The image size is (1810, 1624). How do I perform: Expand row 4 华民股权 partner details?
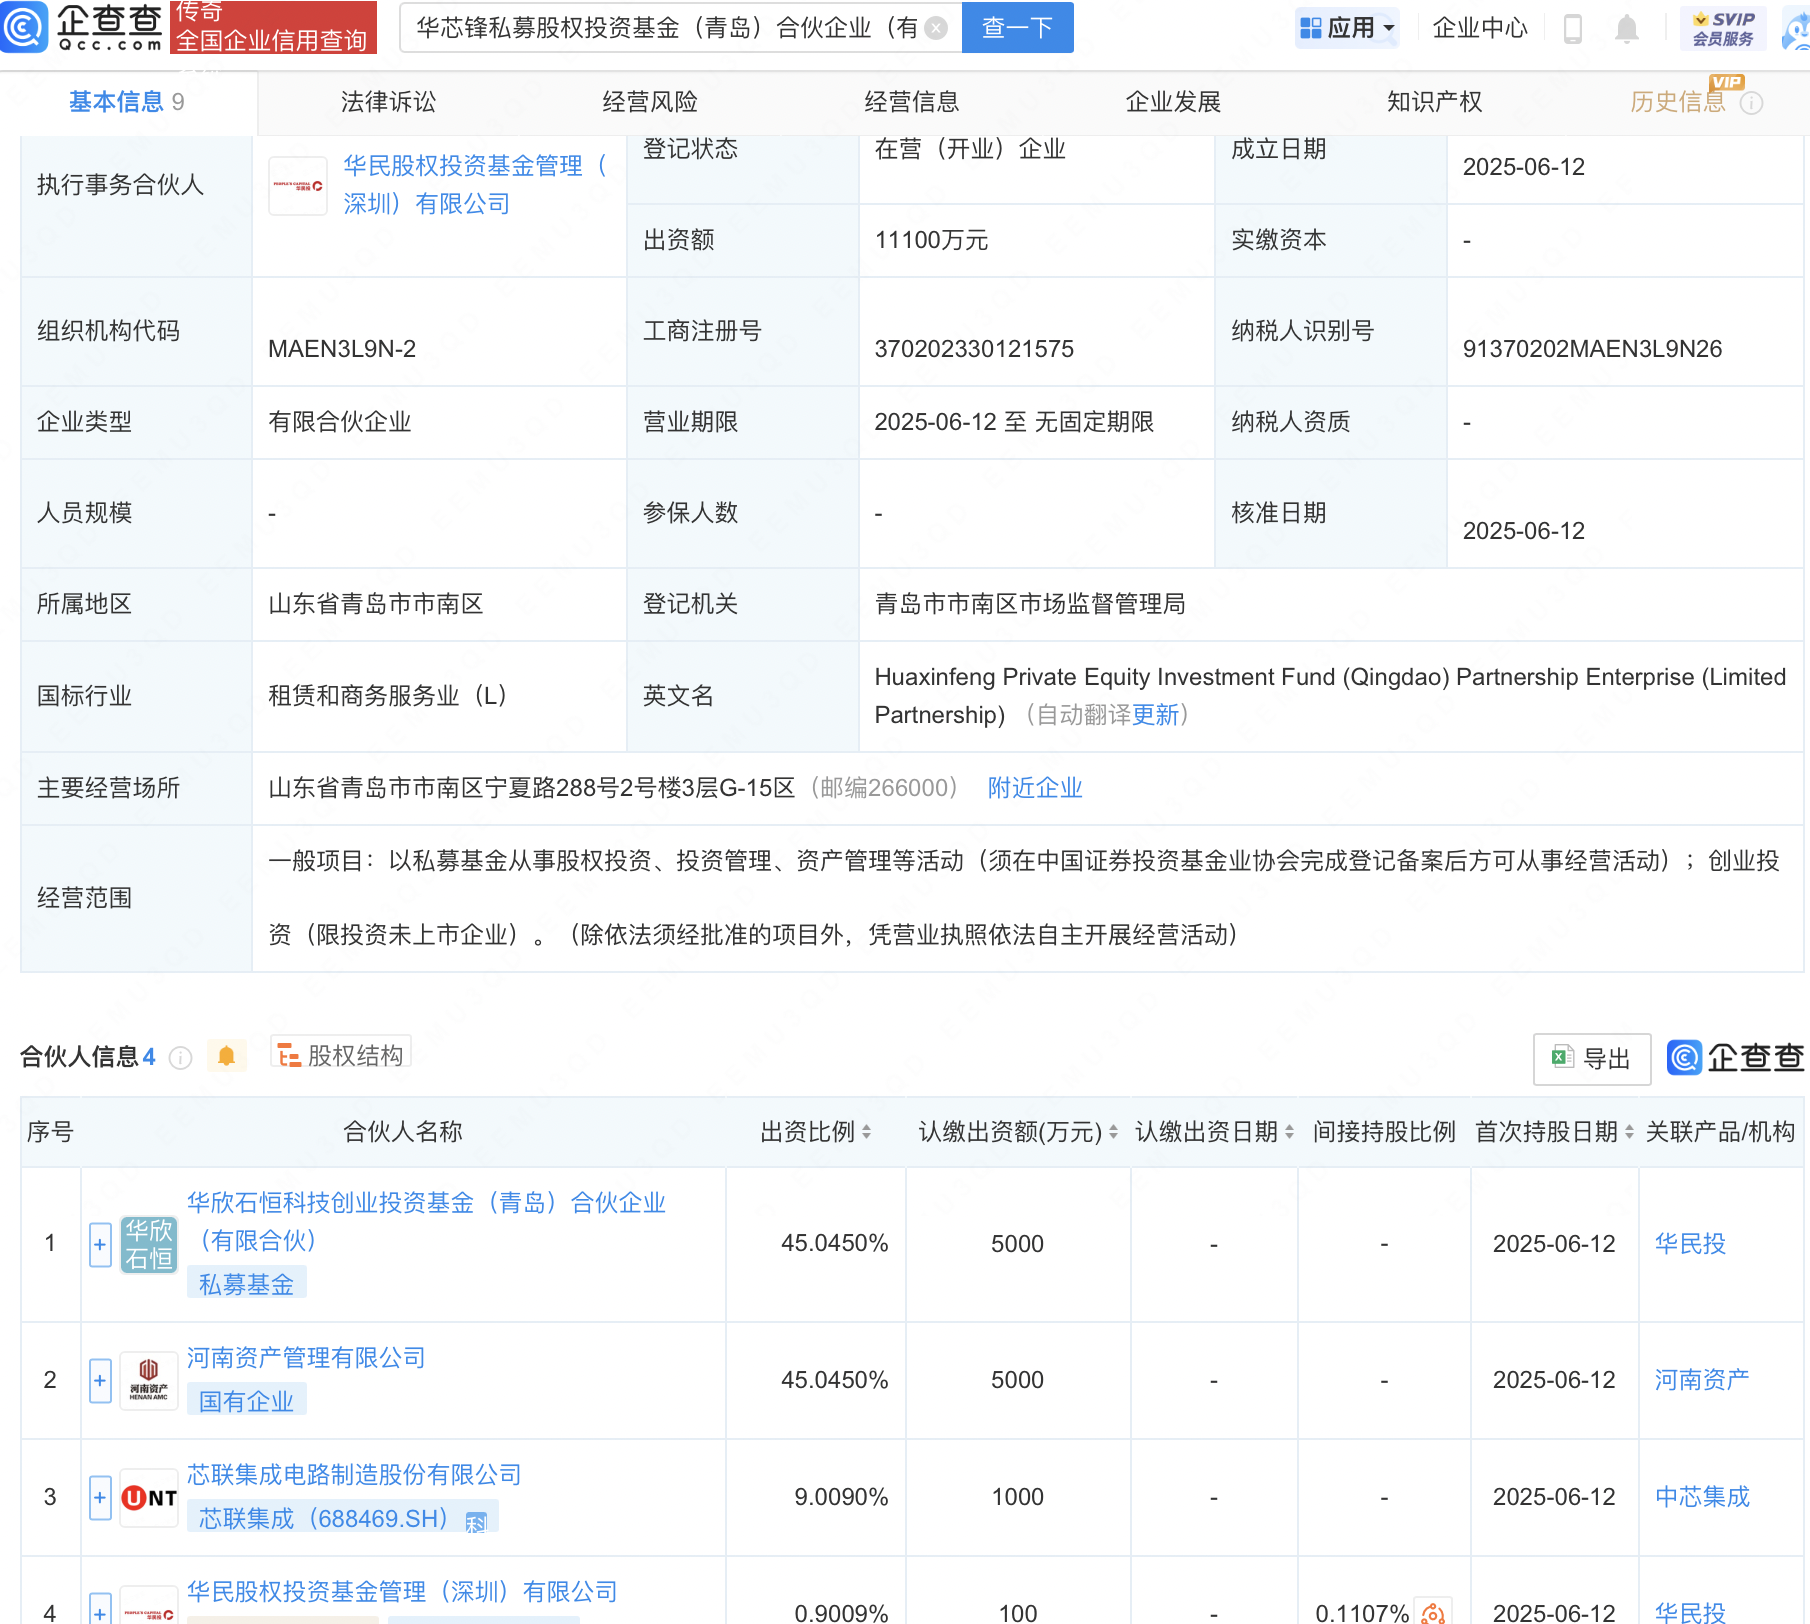[100, 1610]
